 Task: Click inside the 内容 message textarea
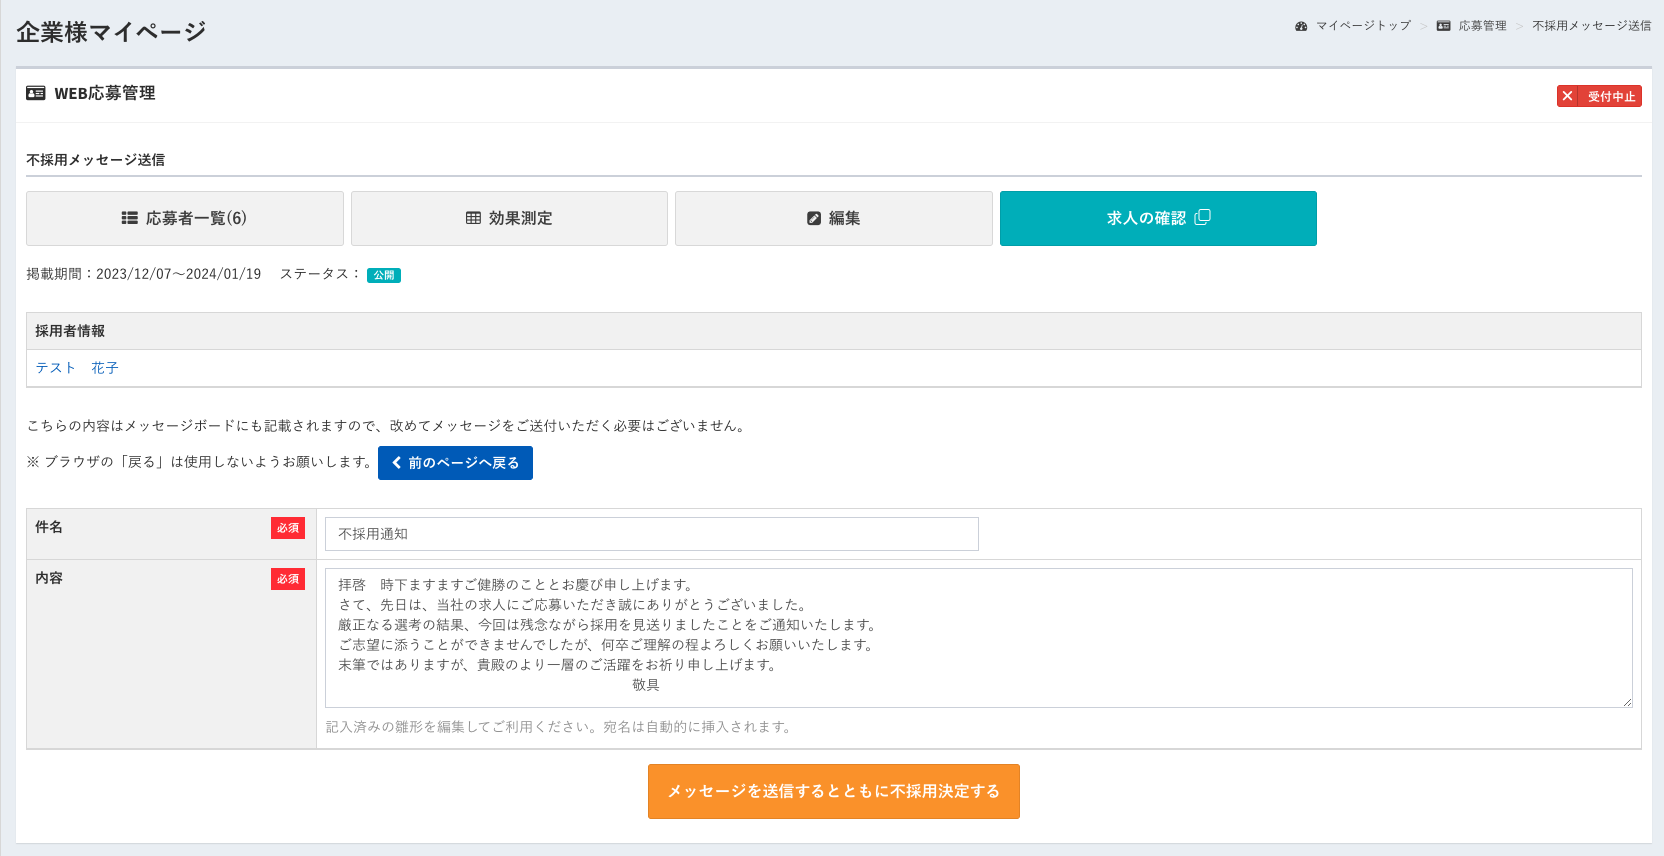[979, 638]
